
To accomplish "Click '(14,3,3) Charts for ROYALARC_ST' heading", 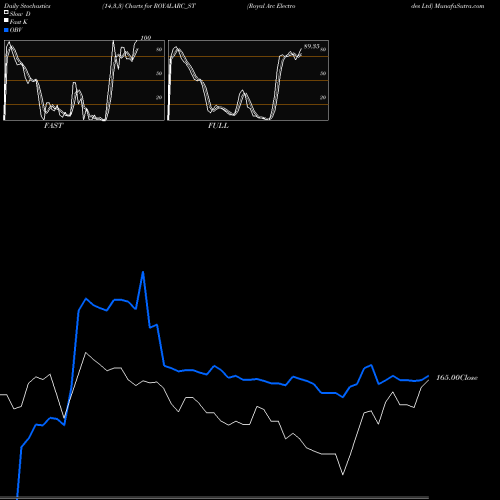I will click(149, 6).
